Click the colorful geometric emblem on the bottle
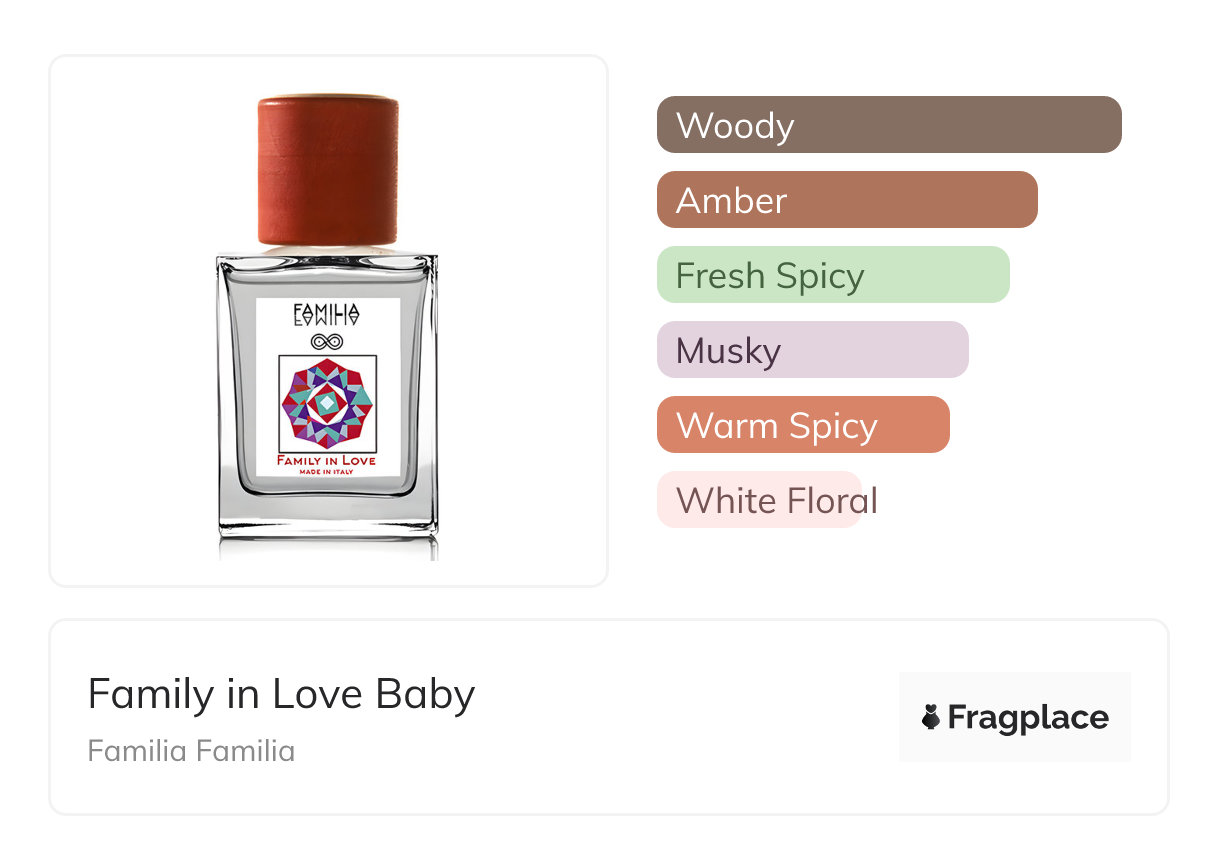Viewport: 1218px width, 864px height. (327, 404)
